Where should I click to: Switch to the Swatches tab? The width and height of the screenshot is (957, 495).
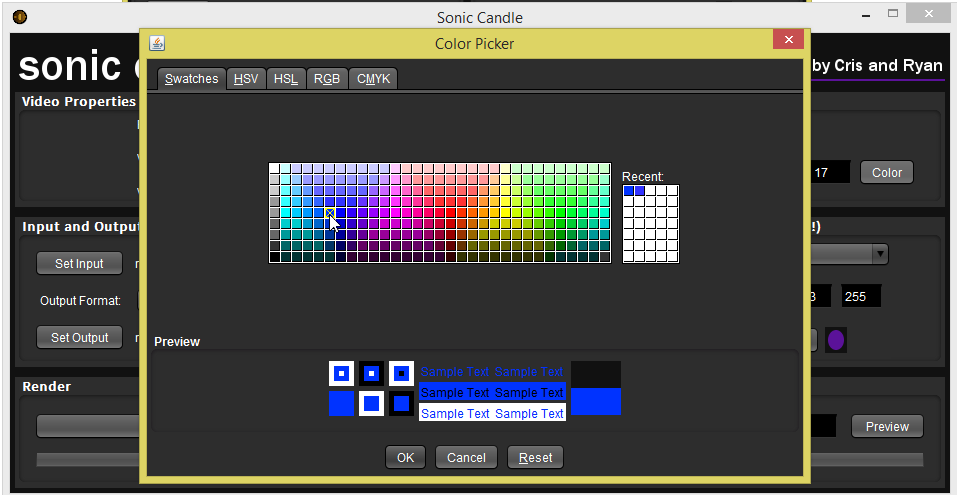(x=191, y=79)
